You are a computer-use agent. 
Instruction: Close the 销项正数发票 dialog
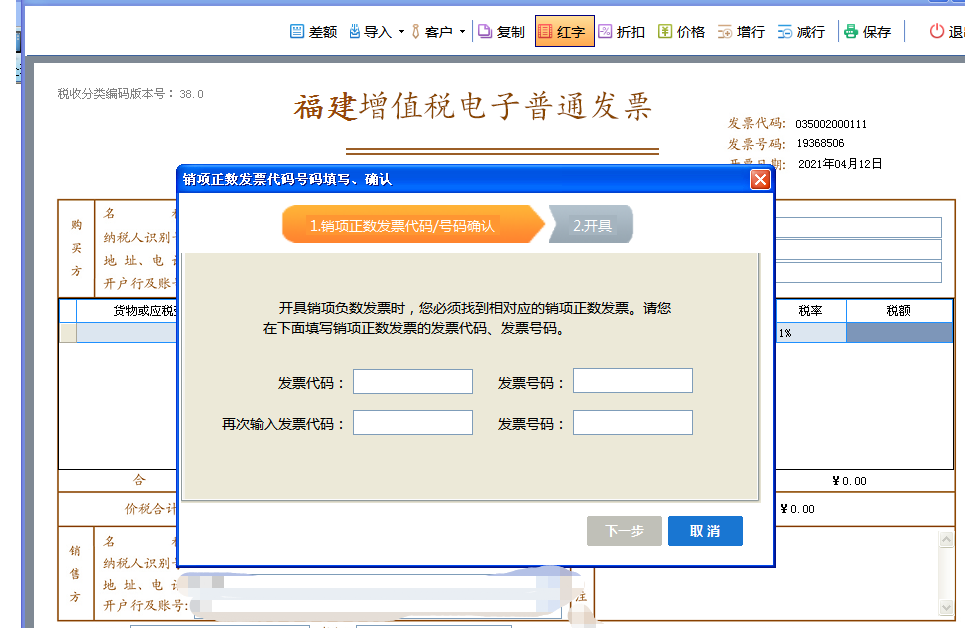(760, 180)
